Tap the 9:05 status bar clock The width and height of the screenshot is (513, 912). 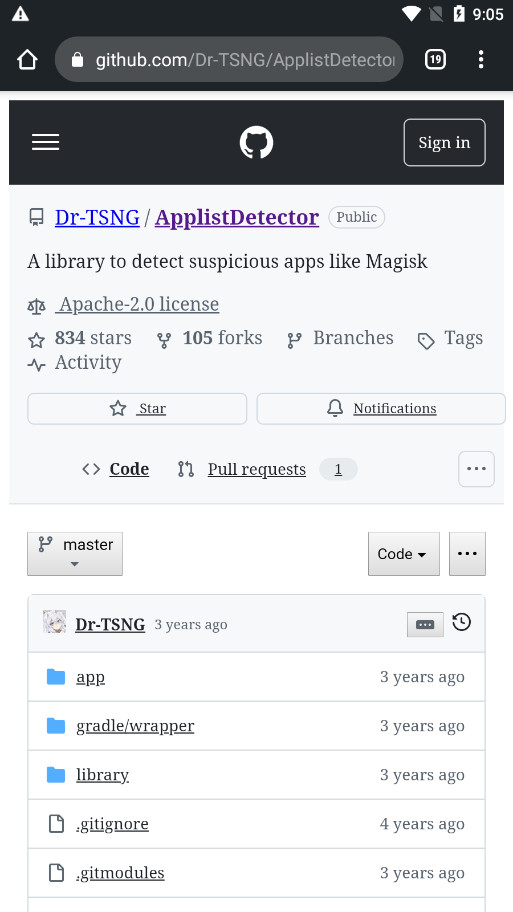pos(487,14)
